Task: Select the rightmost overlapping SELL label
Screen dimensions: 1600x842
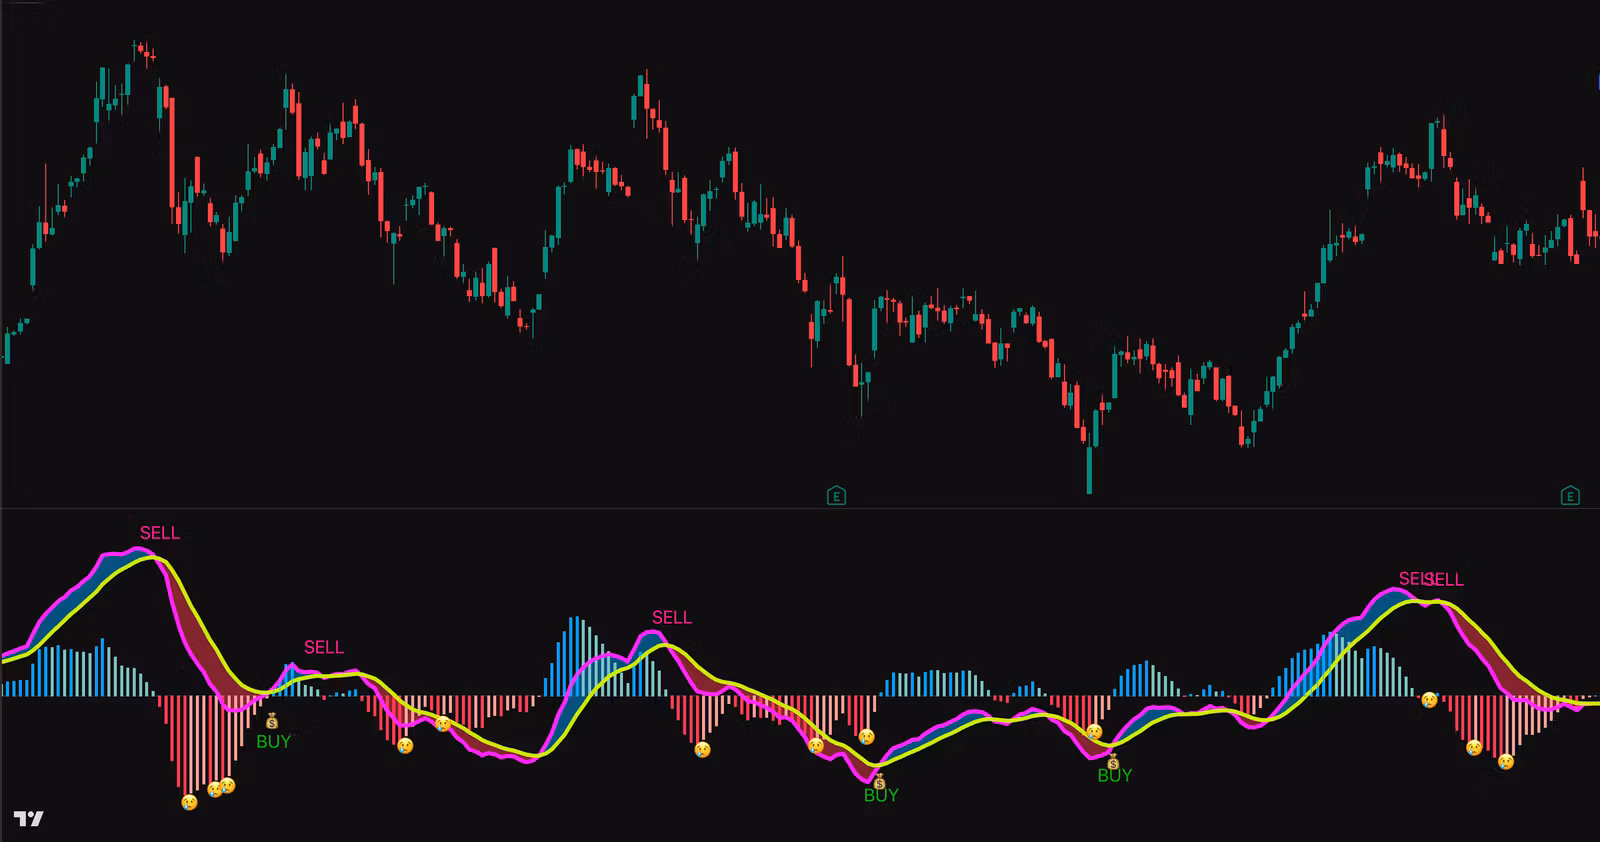Action: coord(1445,579)
